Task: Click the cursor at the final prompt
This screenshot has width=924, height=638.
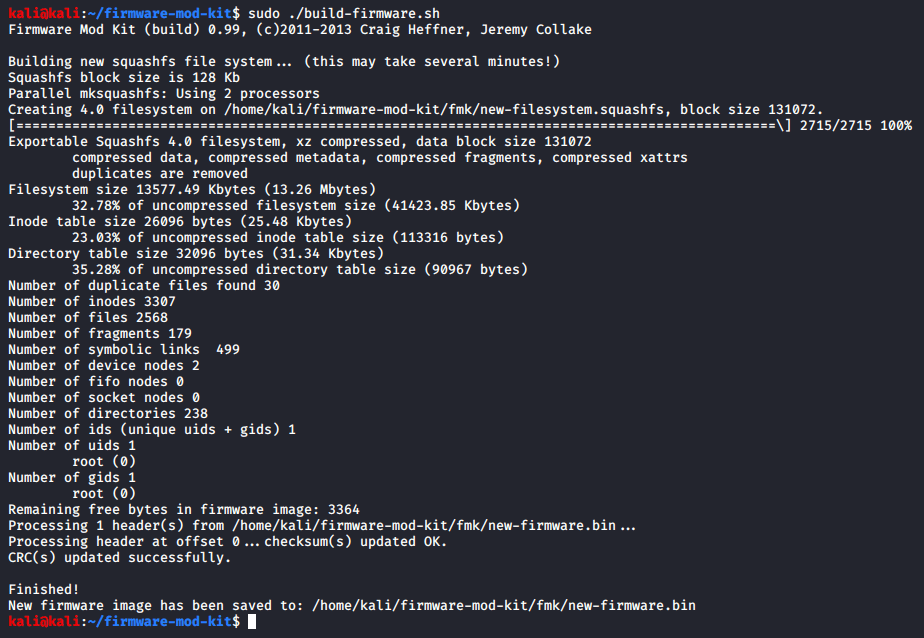Action: 253,622
